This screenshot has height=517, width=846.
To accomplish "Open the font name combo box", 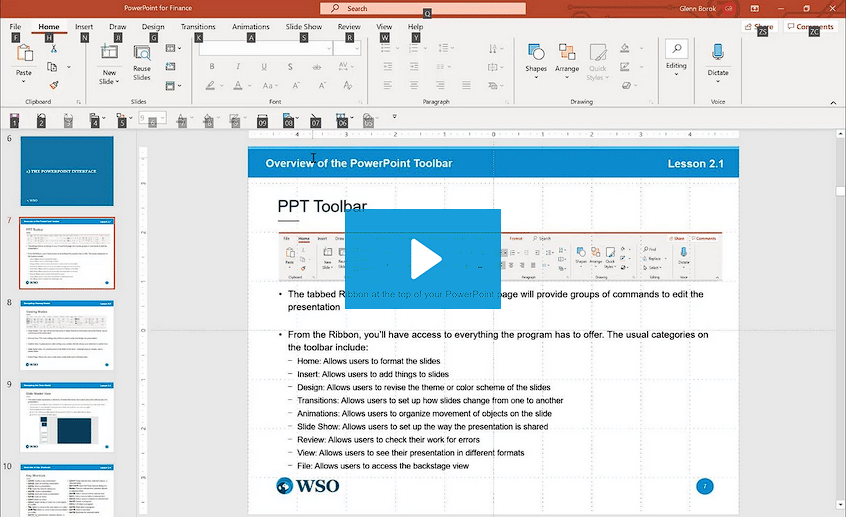I will (x=265, y=49).
